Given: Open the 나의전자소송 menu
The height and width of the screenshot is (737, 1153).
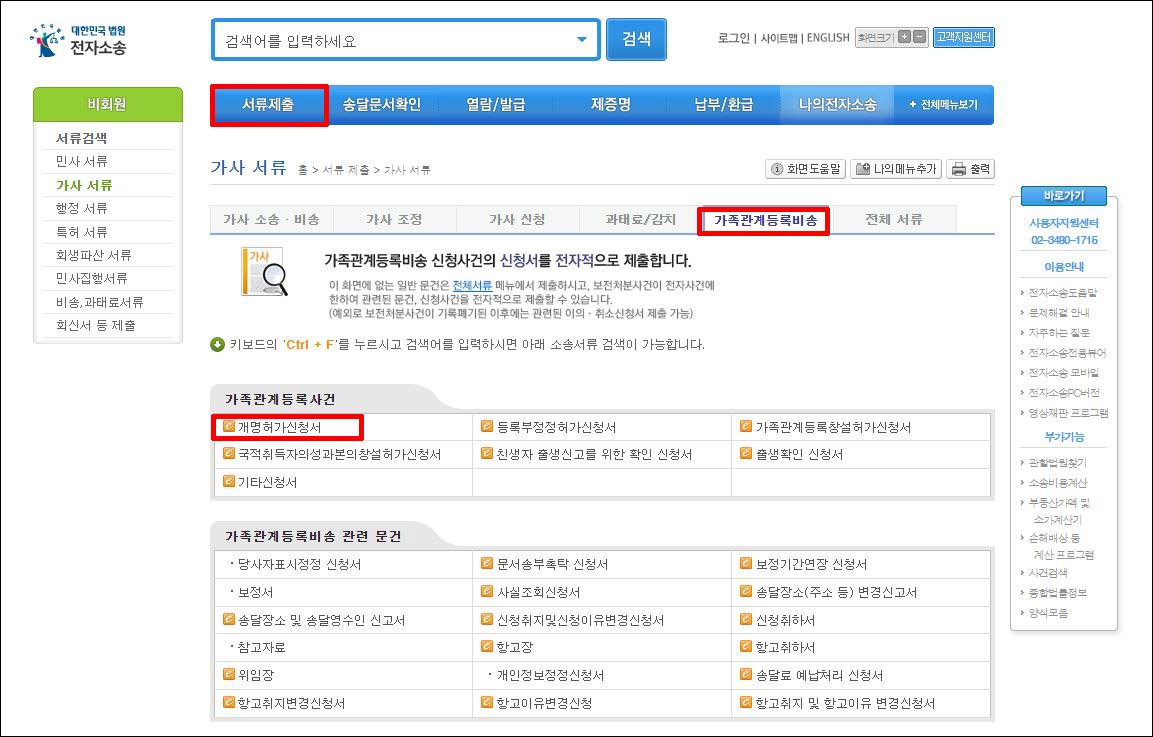Looking at the screenshot, I should pos(838,104).
